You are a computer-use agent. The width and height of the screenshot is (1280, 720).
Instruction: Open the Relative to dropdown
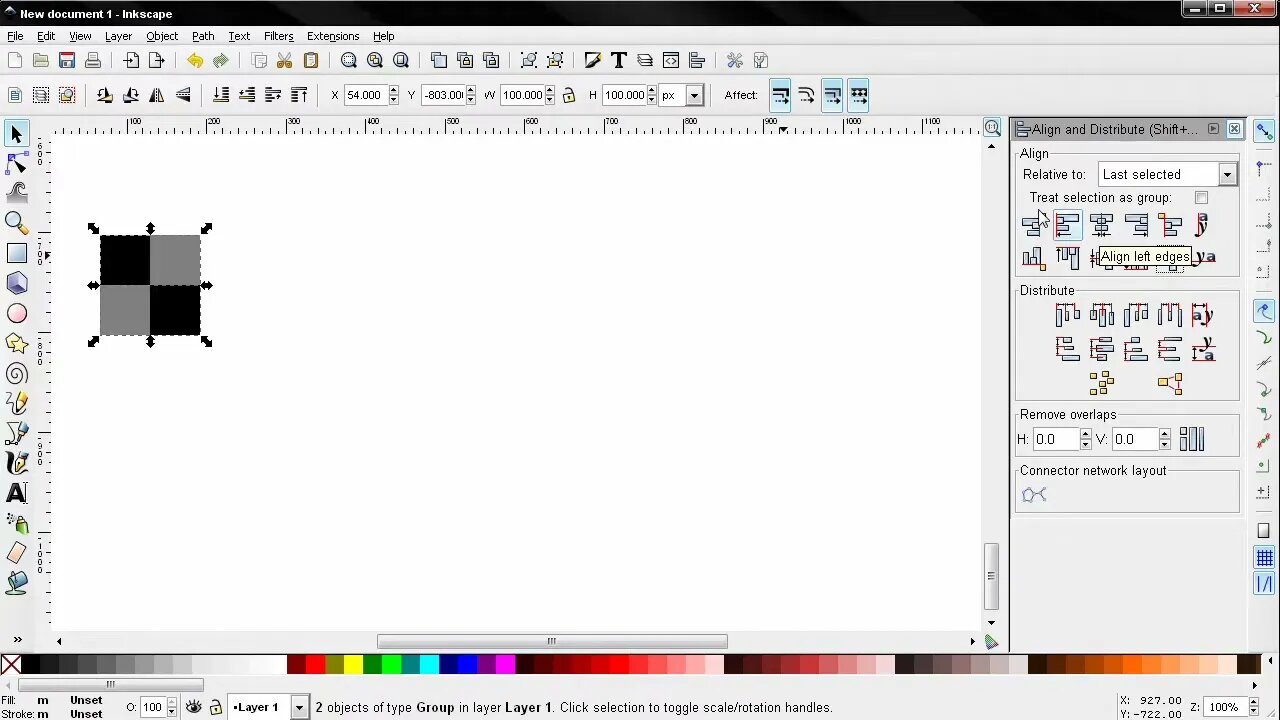(x=1167, y=174)
